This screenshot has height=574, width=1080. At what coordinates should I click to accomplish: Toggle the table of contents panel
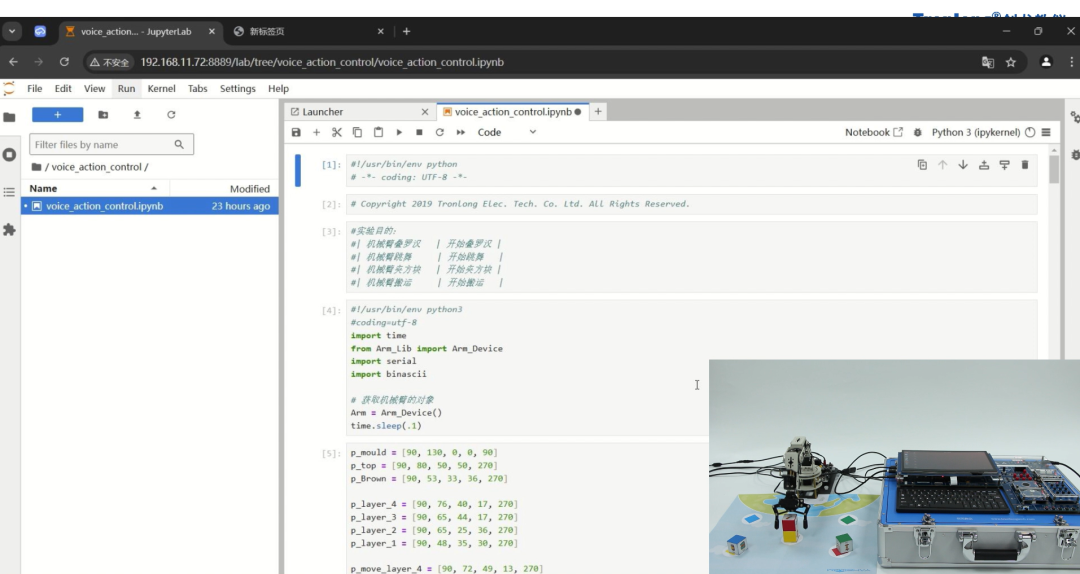pyautogui.click(x=10, y=192)
